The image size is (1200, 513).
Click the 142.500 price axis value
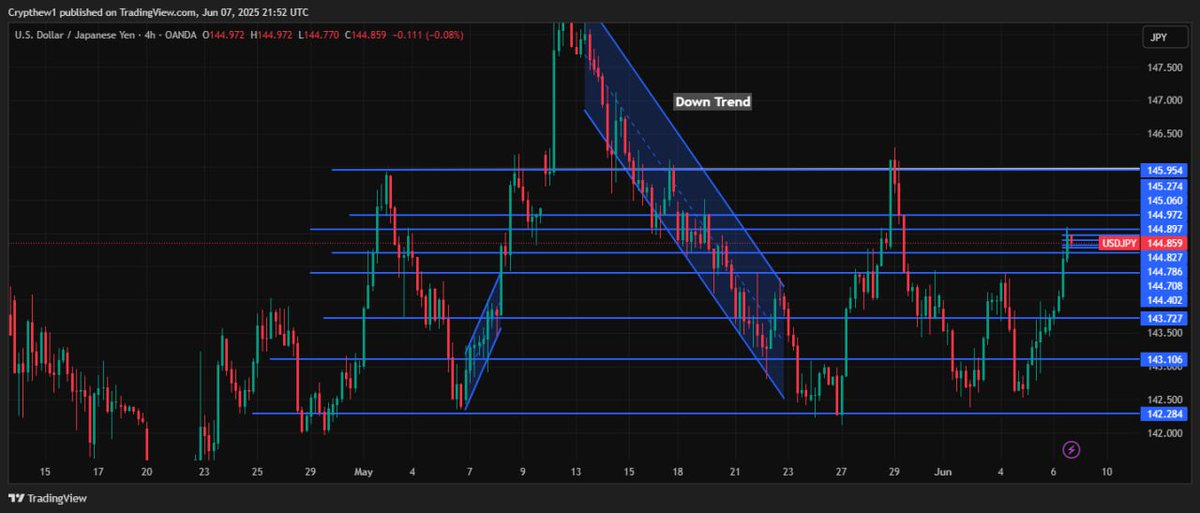click(1166, 400)
